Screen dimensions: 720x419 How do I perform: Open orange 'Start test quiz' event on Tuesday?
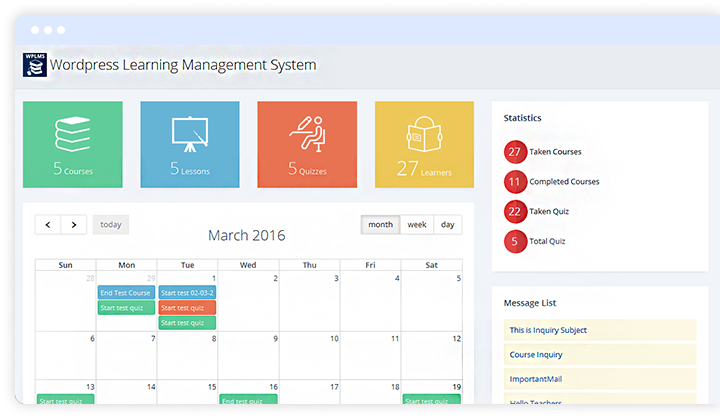pos(187,308)
